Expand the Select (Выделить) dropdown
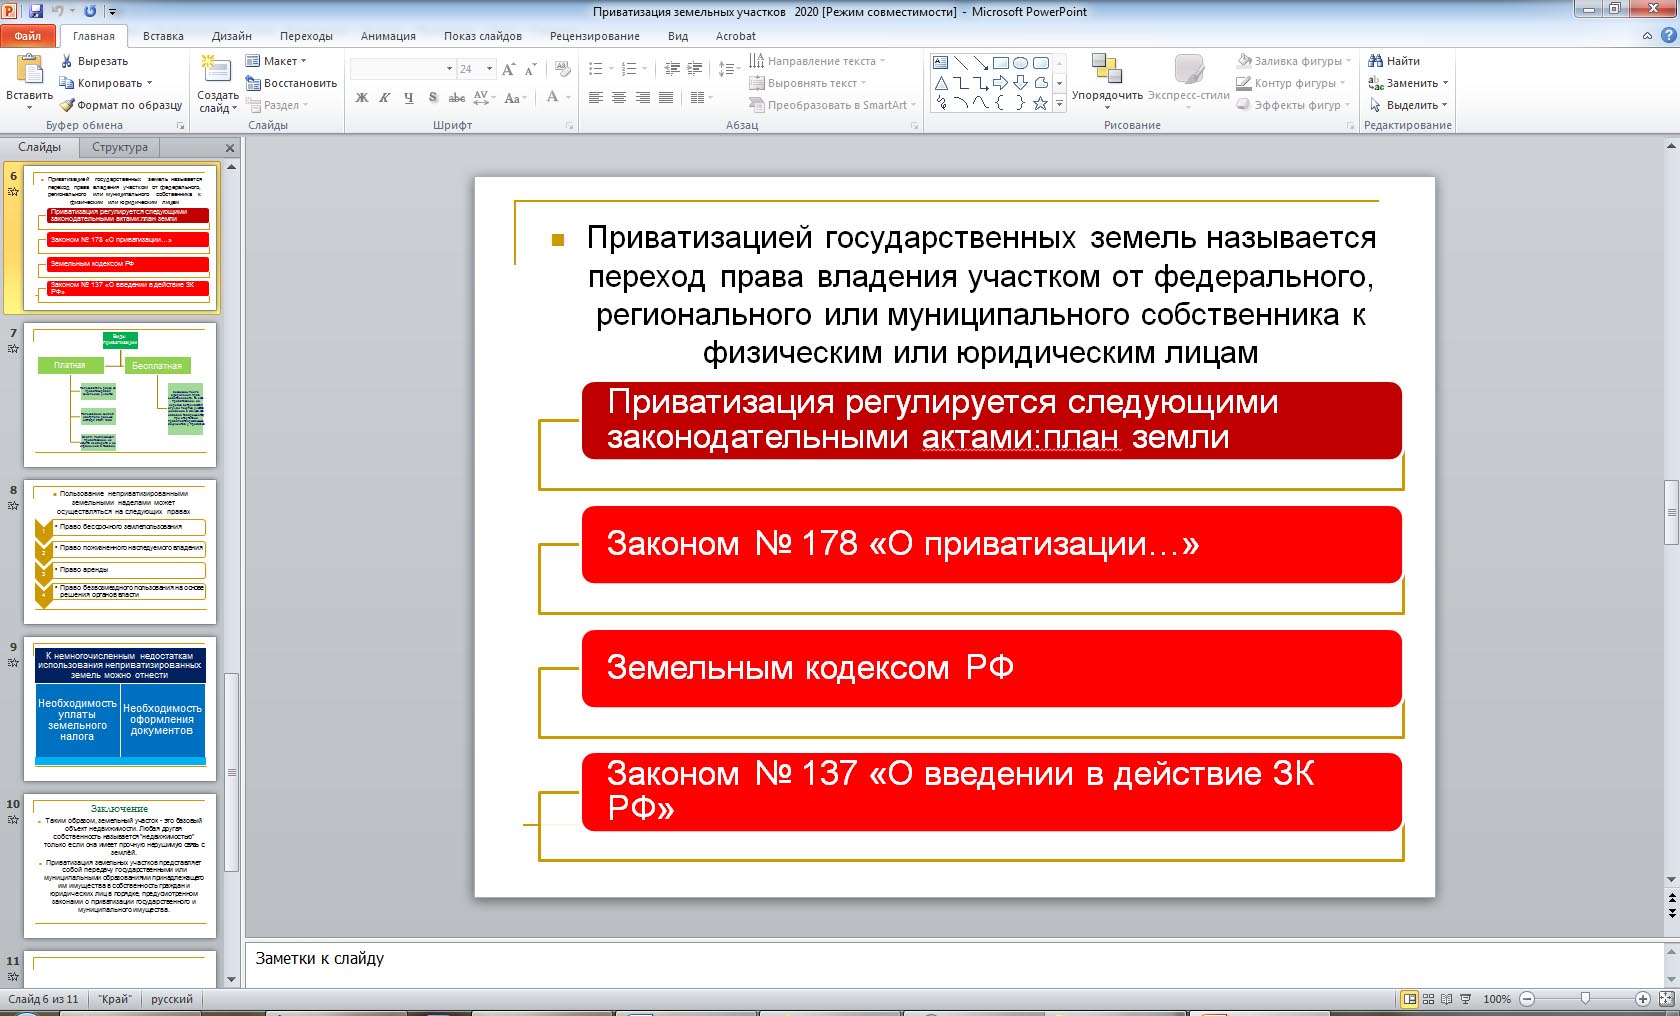This screenshot has height=1016, width=1680. [1411, 105]
